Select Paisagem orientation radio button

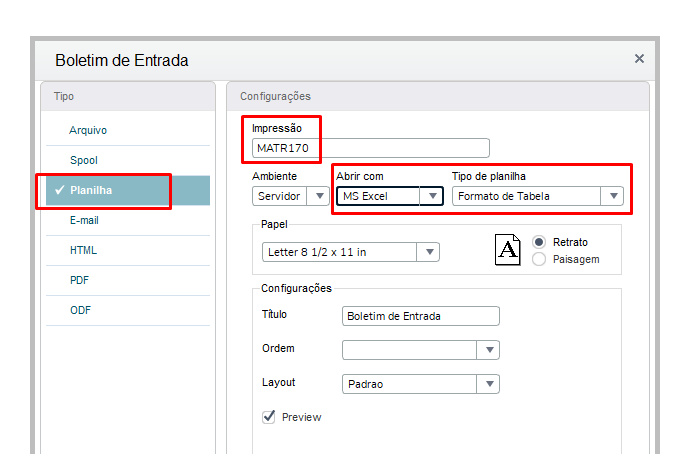coord(539,259)
